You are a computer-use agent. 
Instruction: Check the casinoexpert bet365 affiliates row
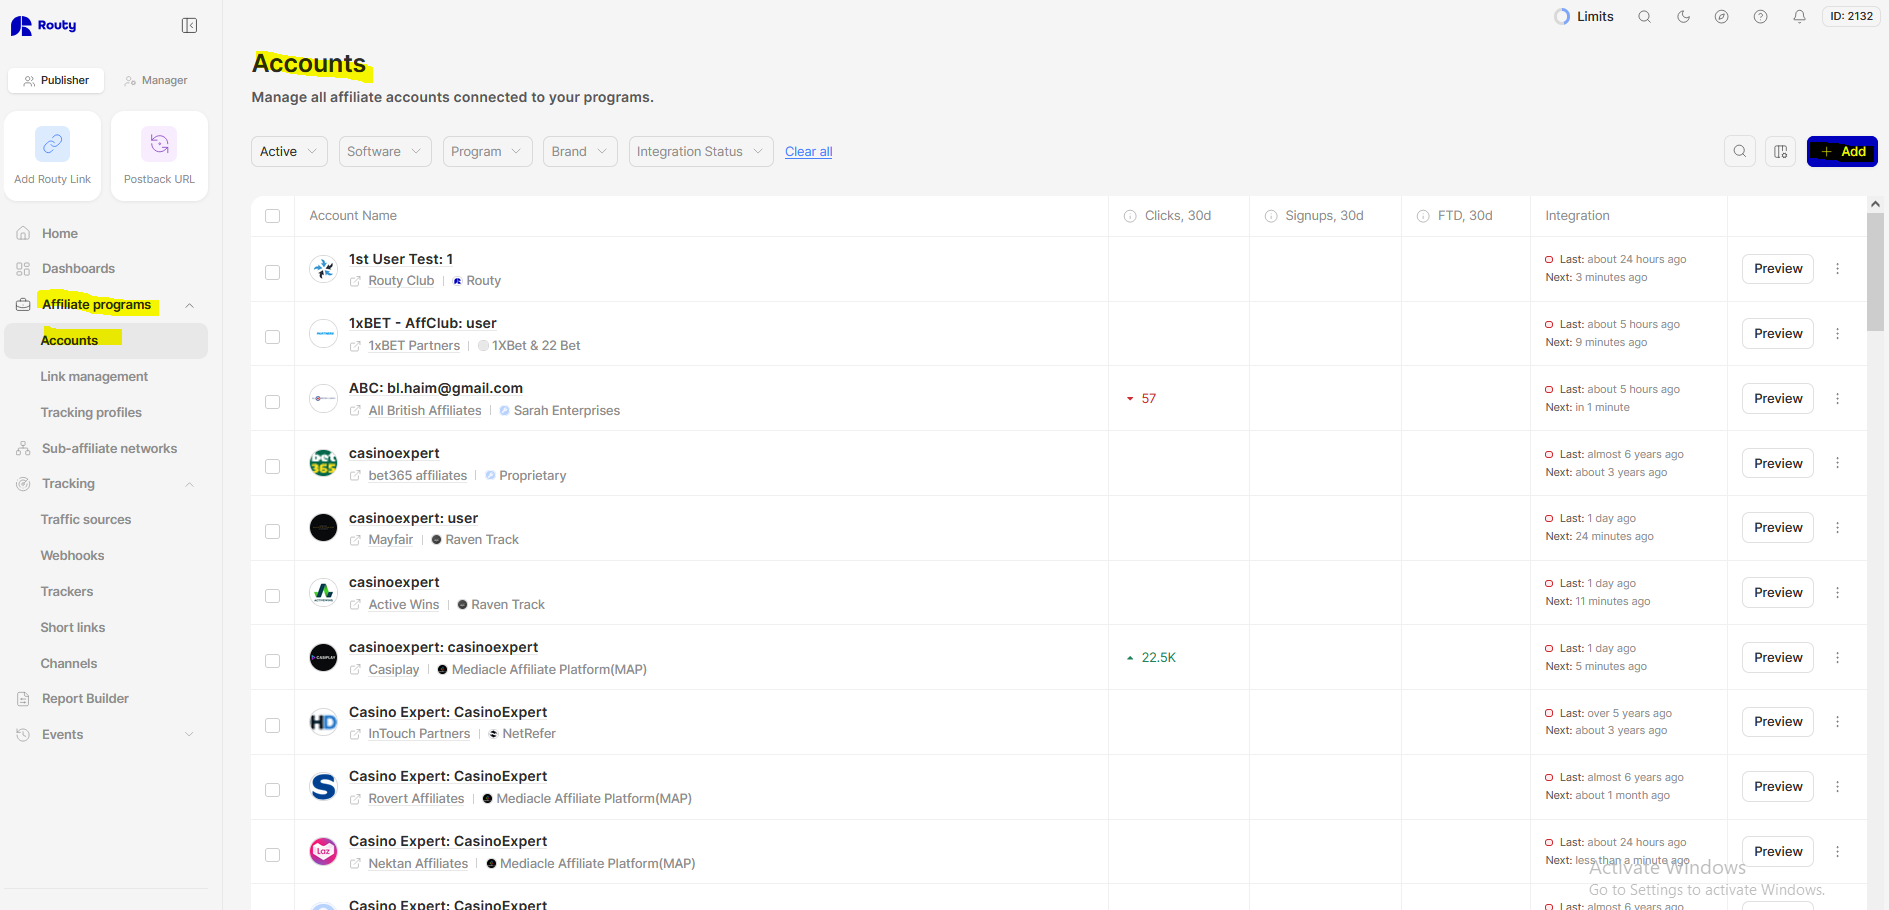click(272, 466)
